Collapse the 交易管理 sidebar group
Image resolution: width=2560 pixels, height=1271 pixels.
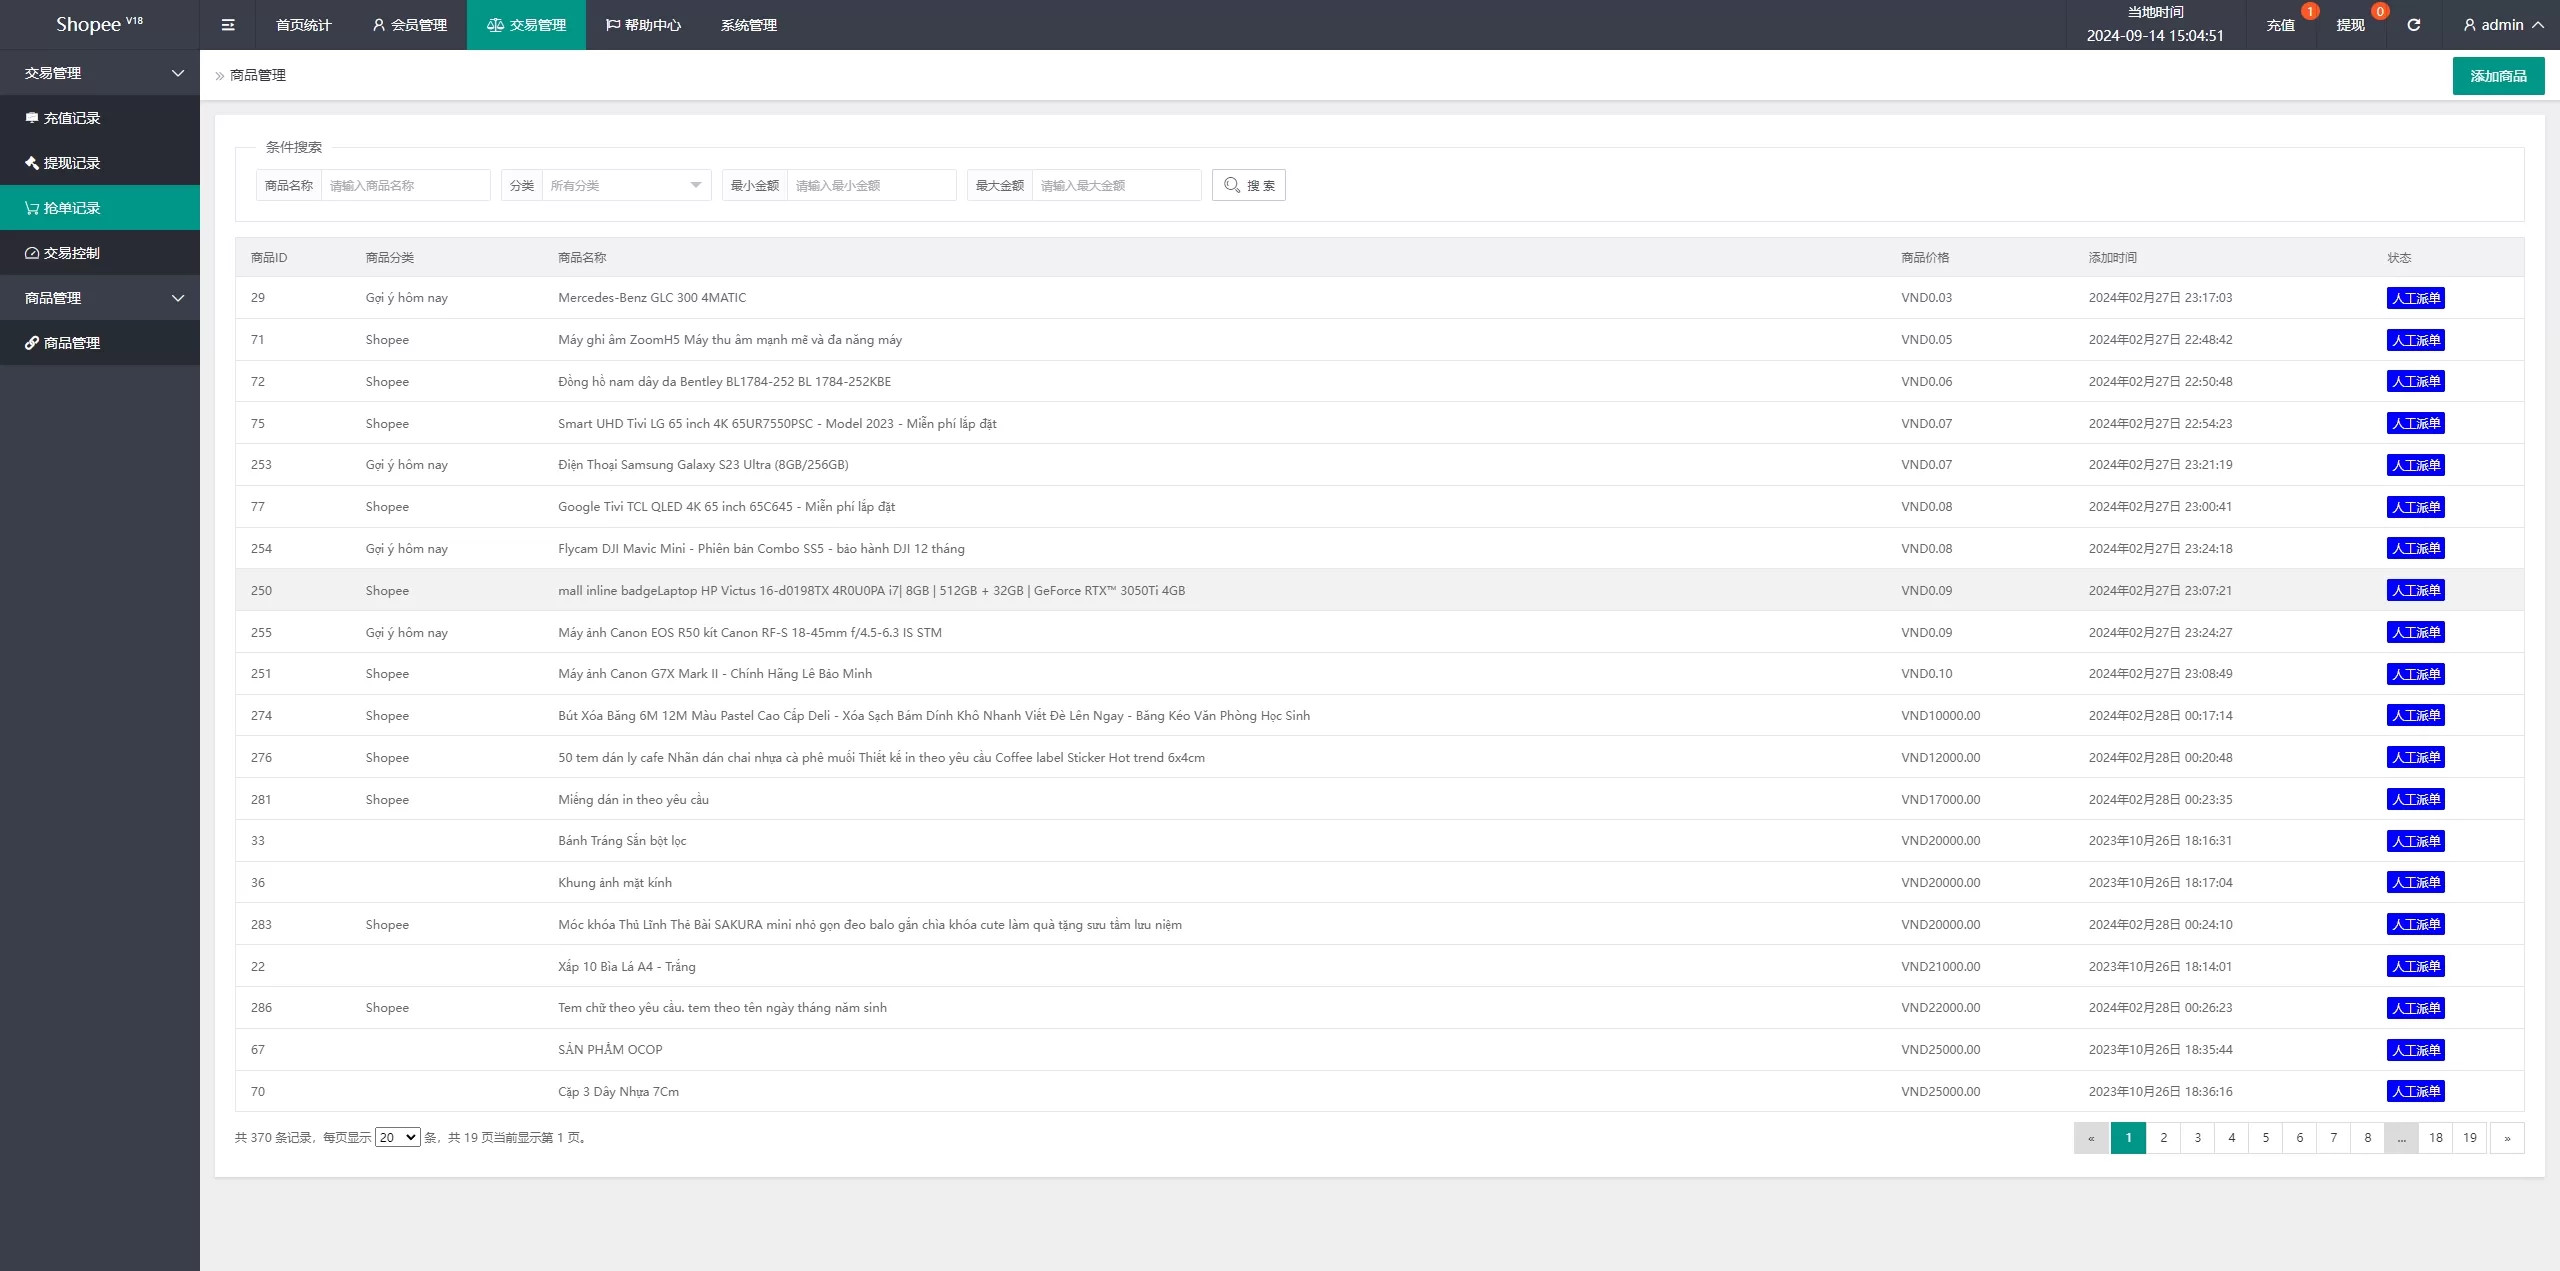[100, 73]
